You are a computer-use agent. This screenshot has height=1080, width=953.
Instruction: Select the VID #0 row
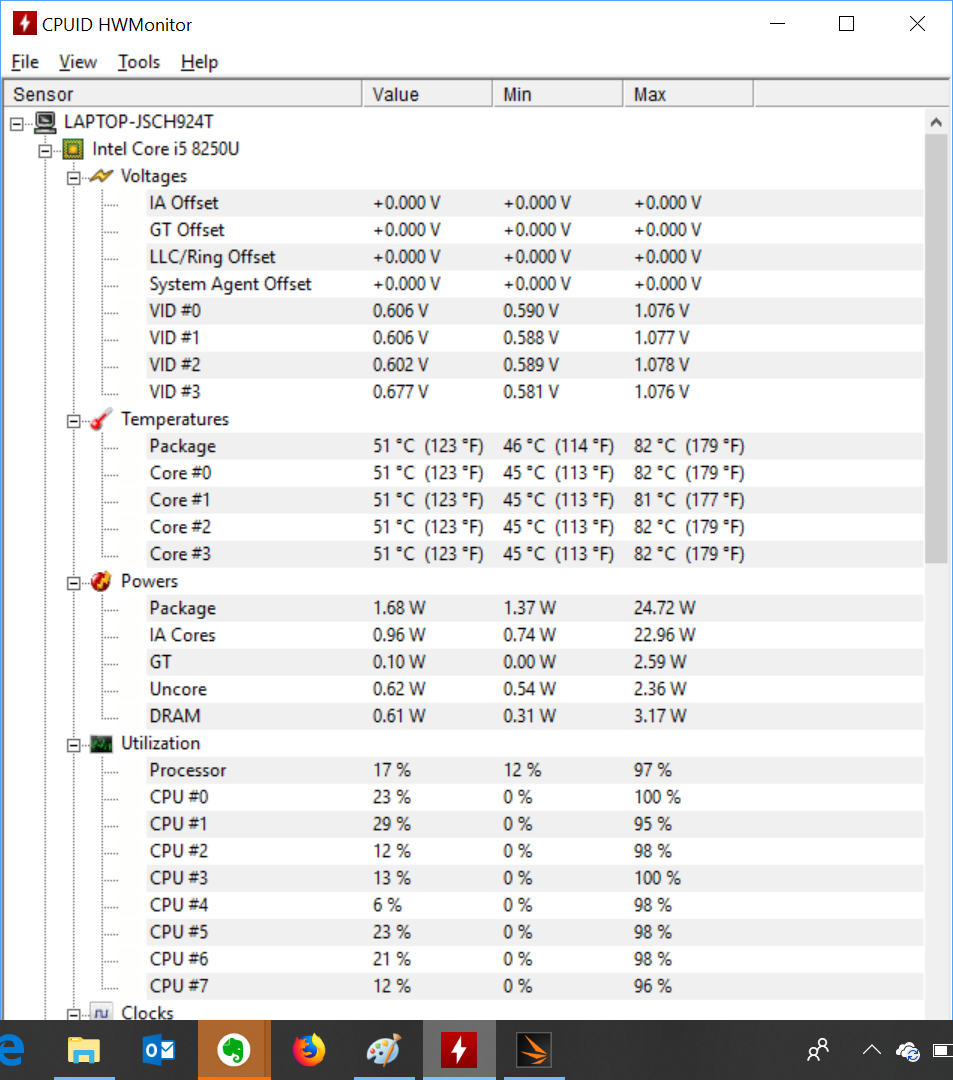point(535,311)
